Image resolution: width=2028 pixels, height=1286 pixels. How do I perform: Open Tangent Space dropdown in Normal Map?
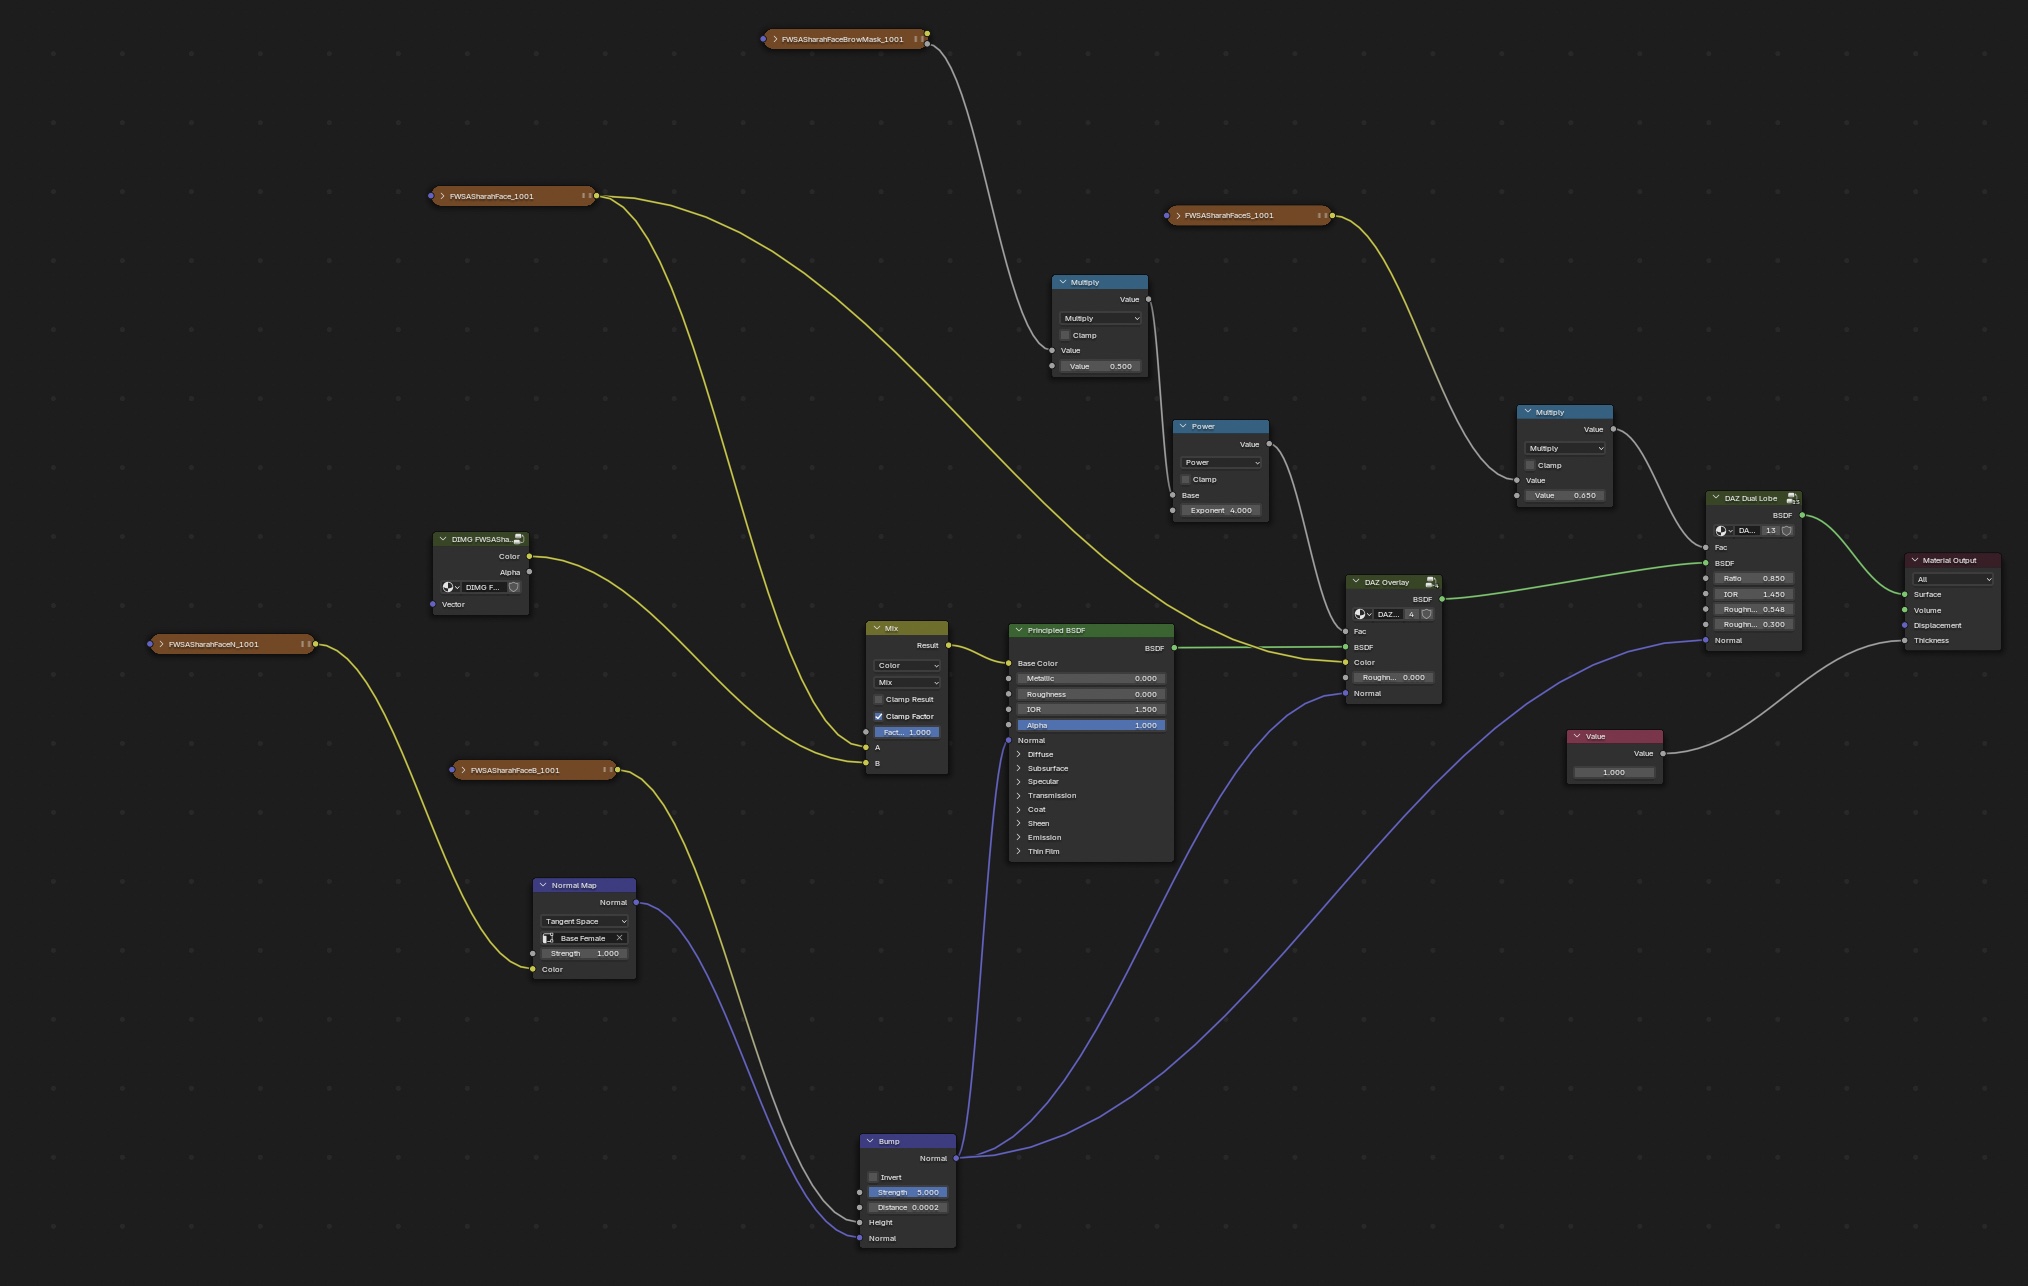585,921
